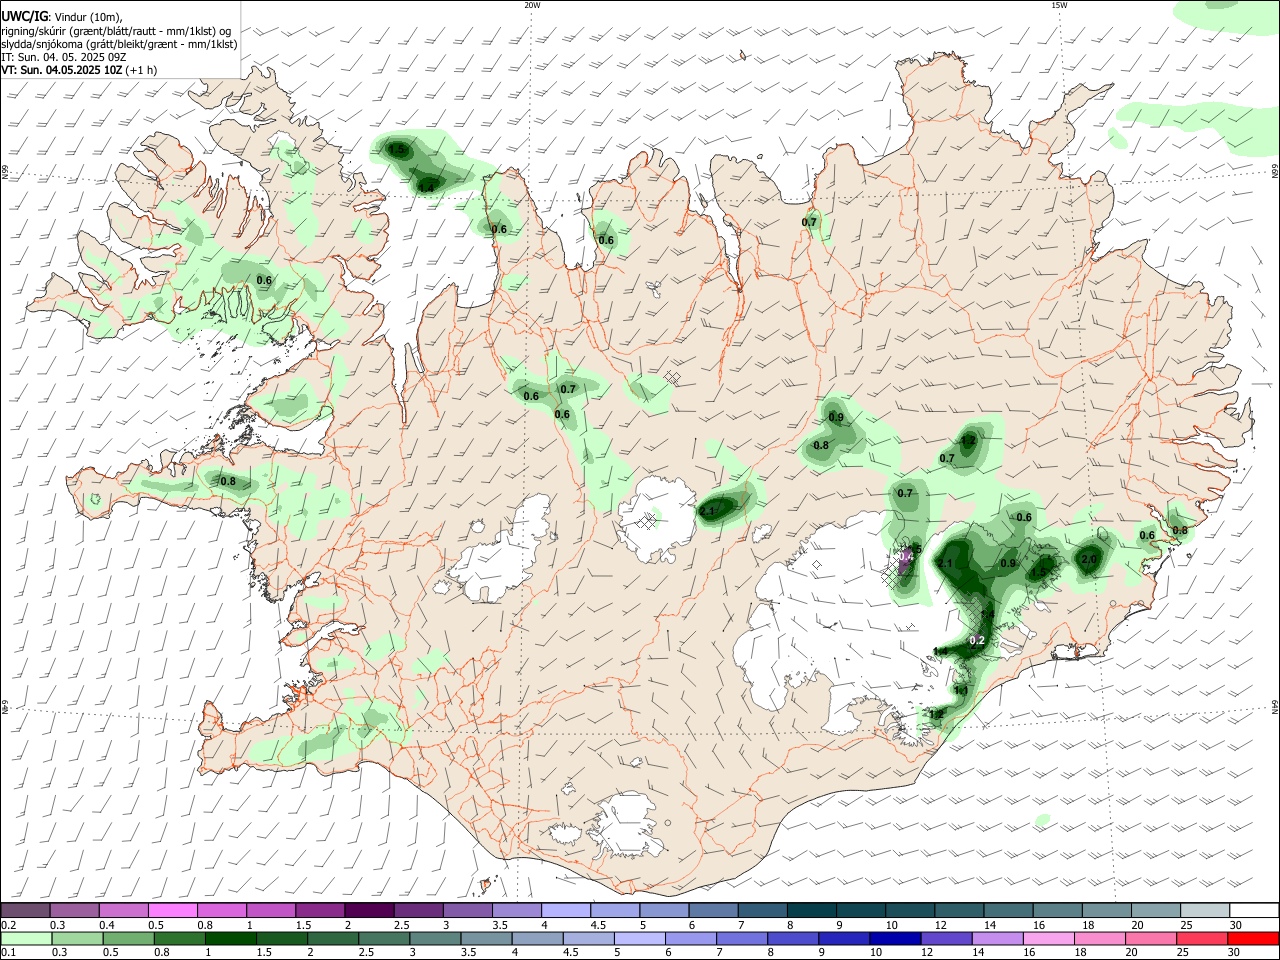Image resolution: width=1280 pixels, height=960 pixels.
Task: Click the white "0.2" value in the hatched area
Action: 978,641
